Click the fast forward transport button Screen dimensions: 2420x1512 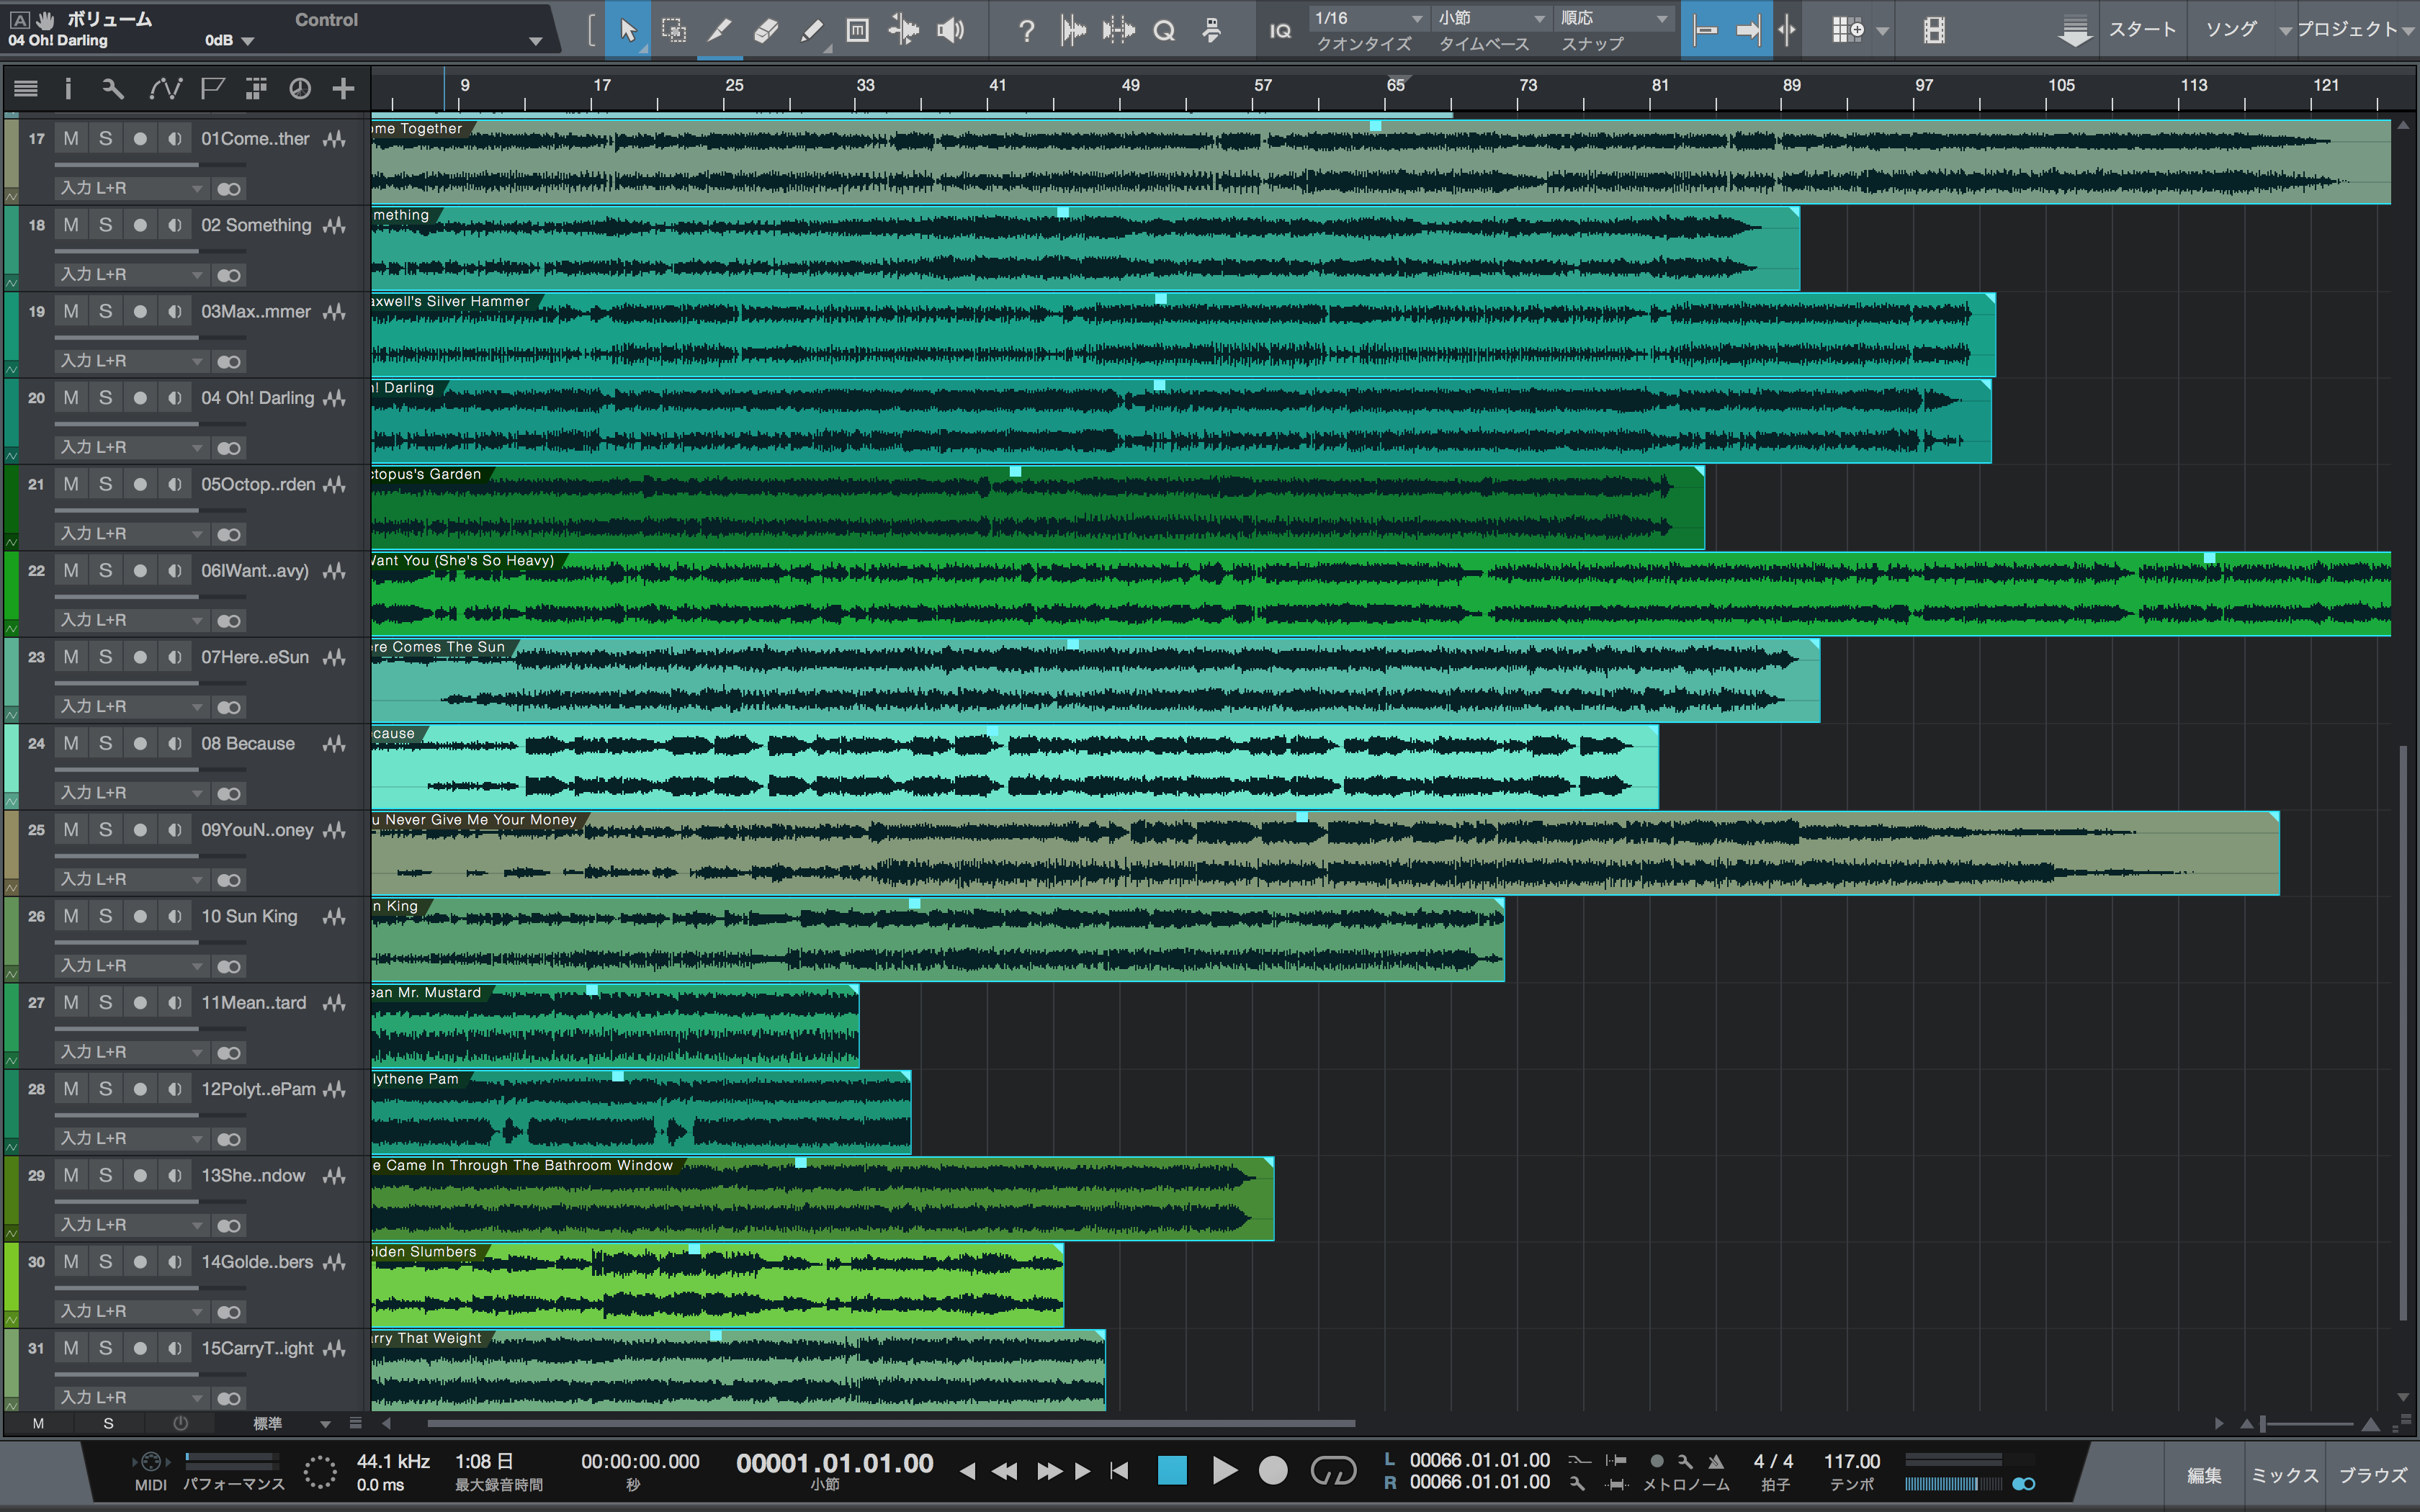[1049, 1470]
